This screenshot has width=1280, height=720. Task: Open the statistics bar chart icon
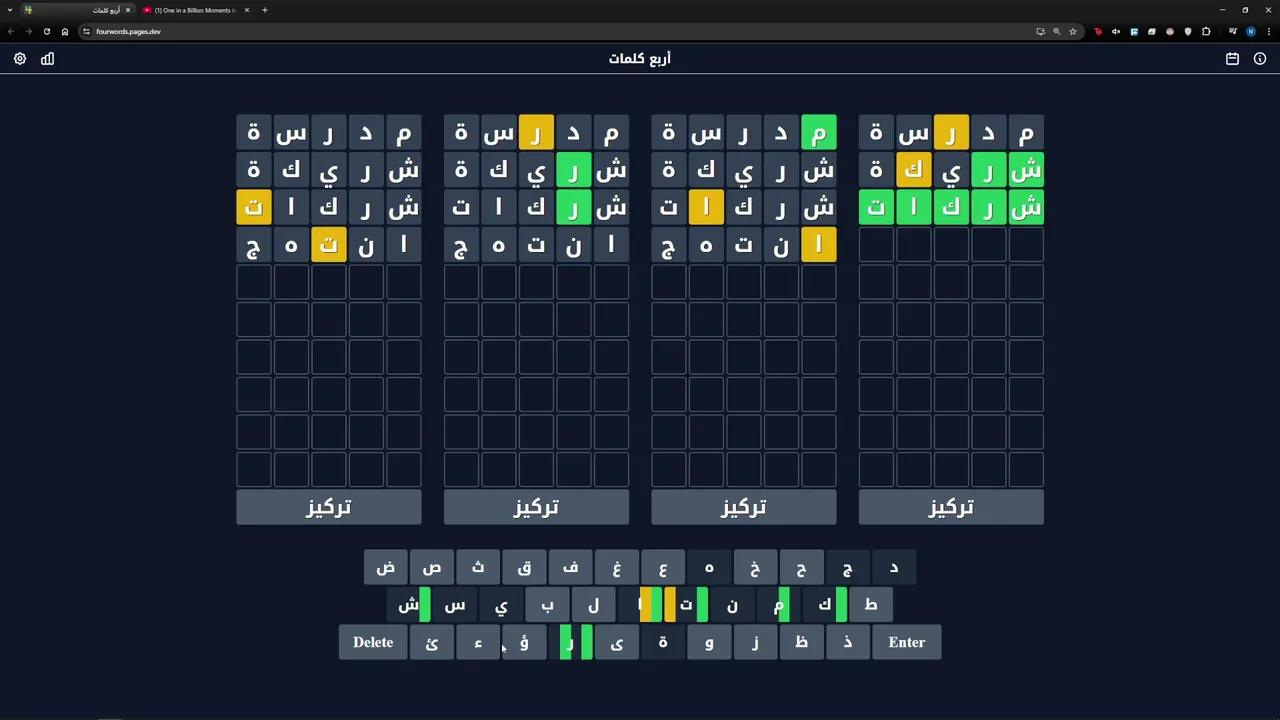[x=47, y=59]
